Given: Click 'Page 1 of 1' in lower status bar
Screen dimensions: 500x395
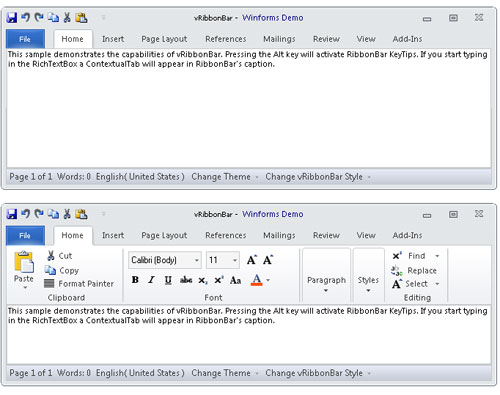Looking at the screenshot, I should [31, 373].
